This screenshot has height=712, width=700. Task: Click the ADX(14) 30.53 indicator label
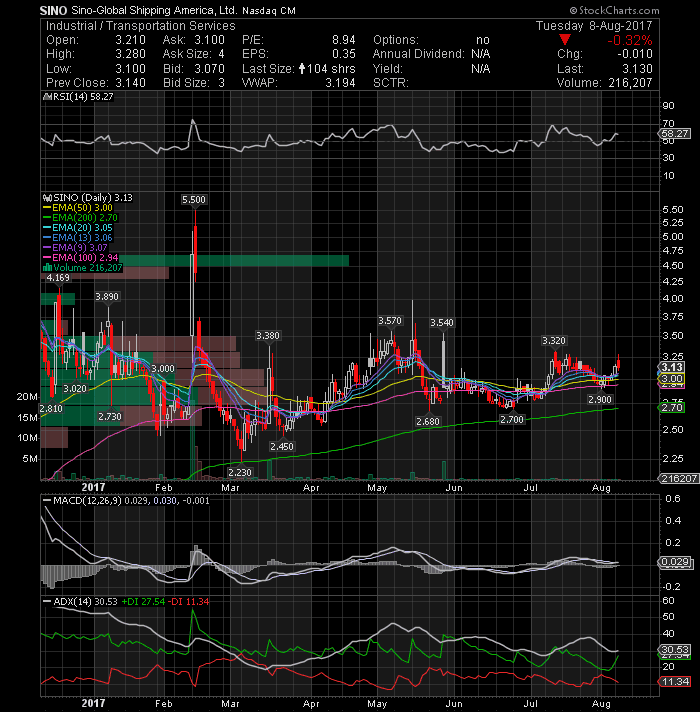coord(79,602)
